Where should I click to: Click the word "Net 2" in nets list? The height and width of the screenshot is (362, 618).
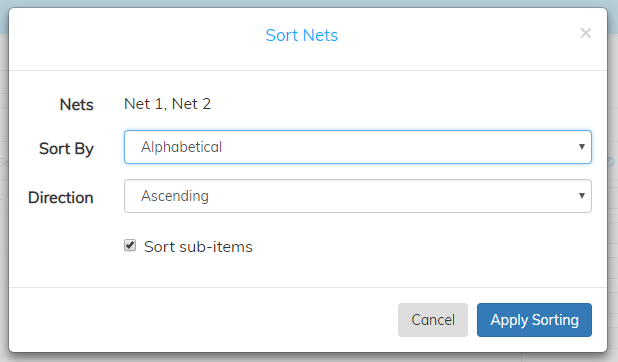(192, 104)
